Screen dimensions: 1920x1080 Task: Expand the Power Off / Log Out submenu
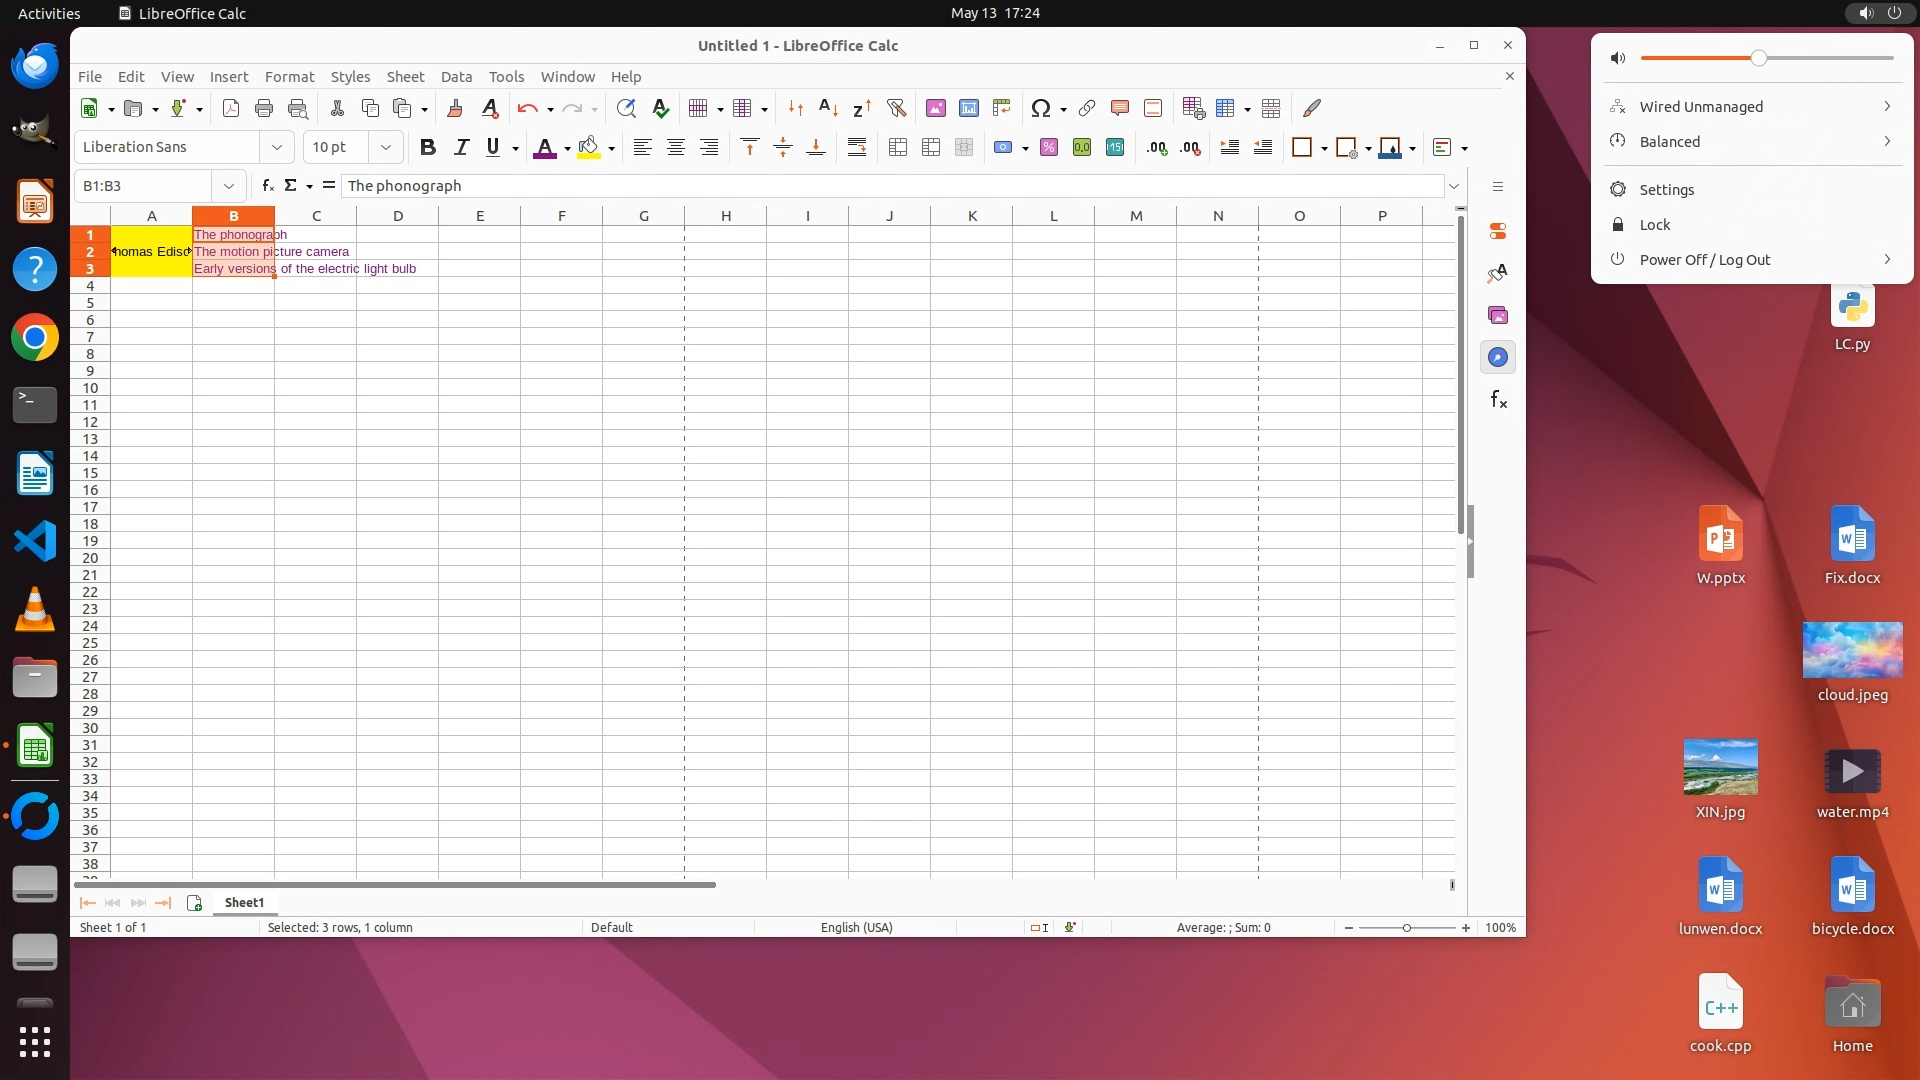(x=1886, y=259)
